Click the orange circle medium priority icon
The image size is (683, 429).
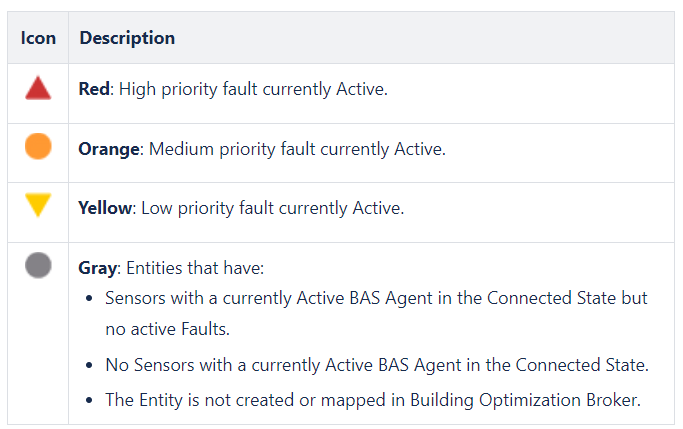coord(38,148)
